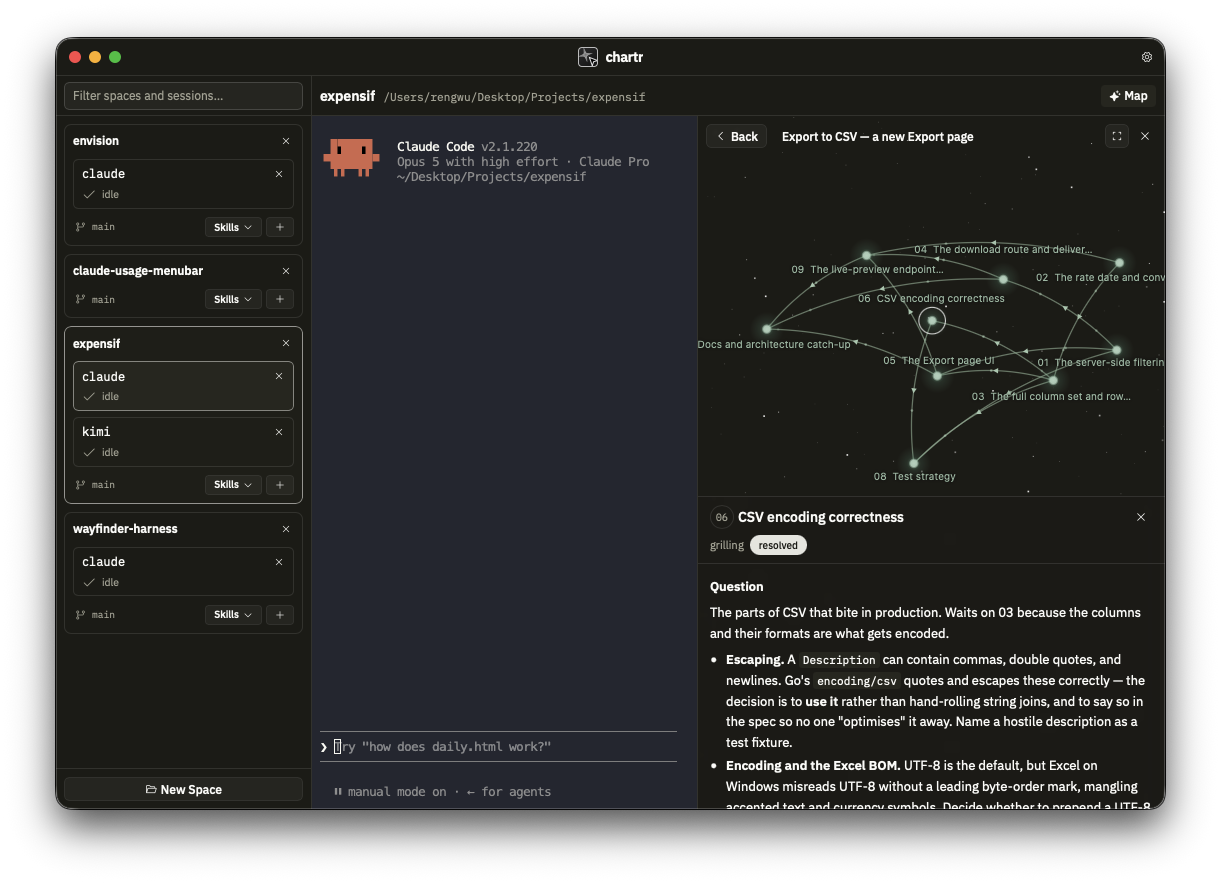Click the Question heading
Viewport: 1221px width, 883px height.
pos(737,587)
